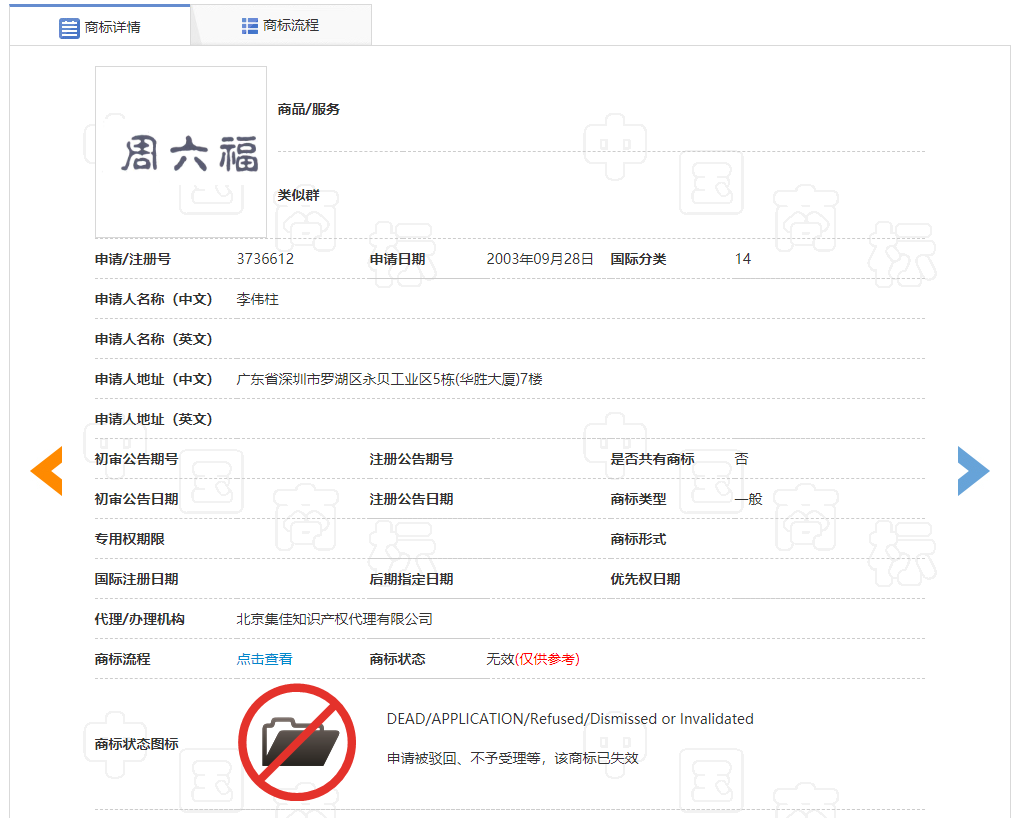Click the red prohibited folder status icon

(297, 742)
